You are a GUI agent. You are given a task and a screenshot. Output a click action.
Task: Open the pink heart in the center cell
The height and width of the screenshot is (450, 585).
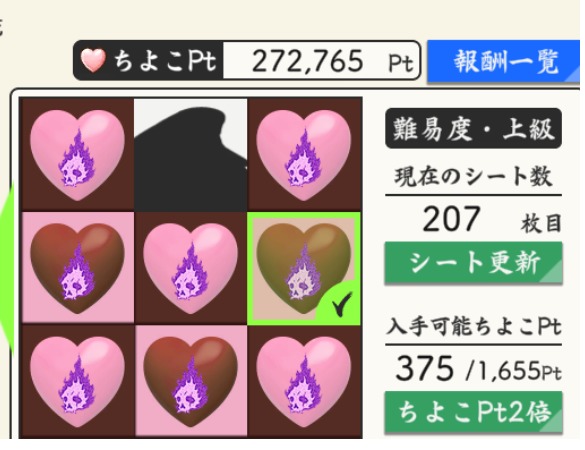pos(191,269)
